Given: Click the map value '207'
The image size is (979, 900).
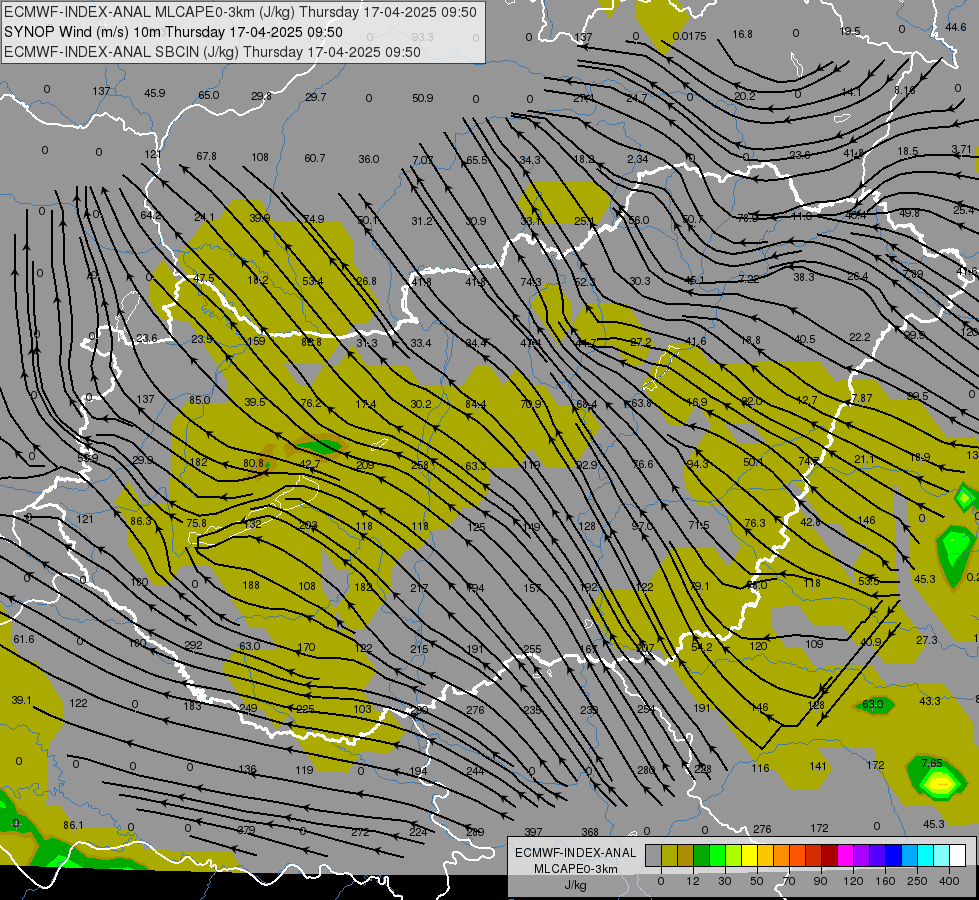Looking at the screenshot, I should coord(645,648).
